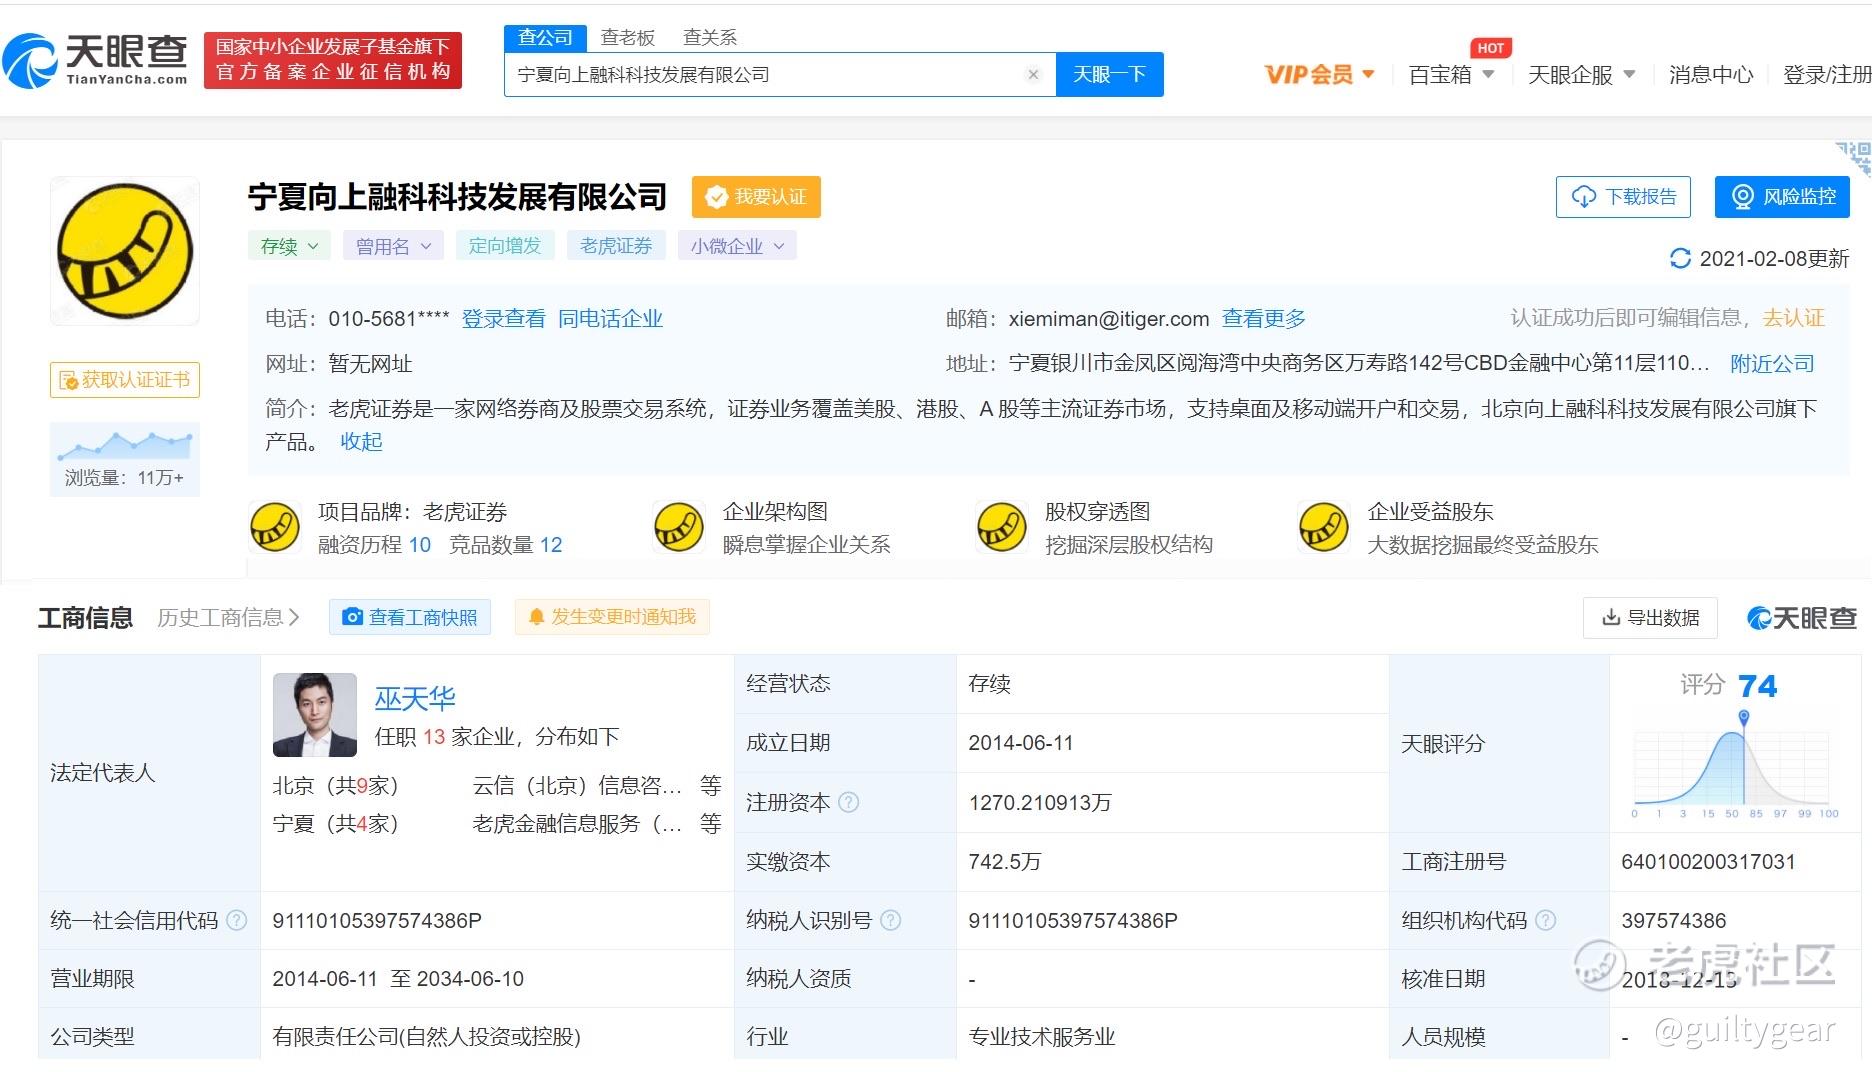Click 老虎金融信息服务 company link
This screenshot has height=1072, width=1872.
pyautogui.click(x=577, y=824)
